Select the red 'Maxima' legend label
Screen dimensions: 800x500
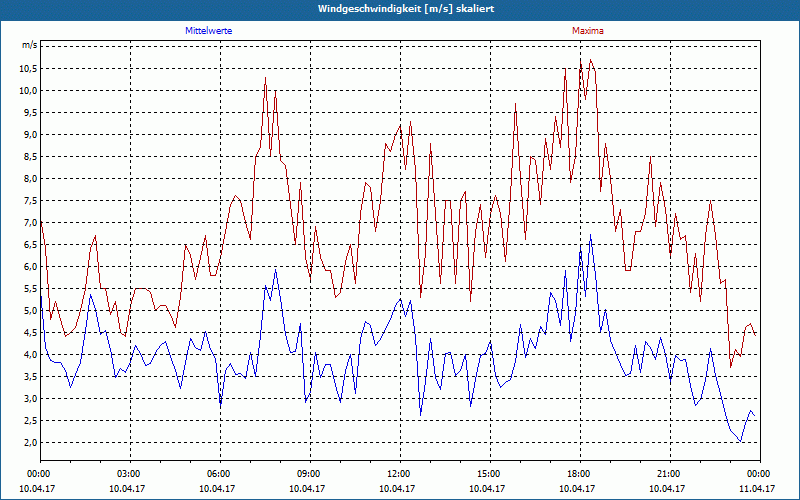[587, 31]
